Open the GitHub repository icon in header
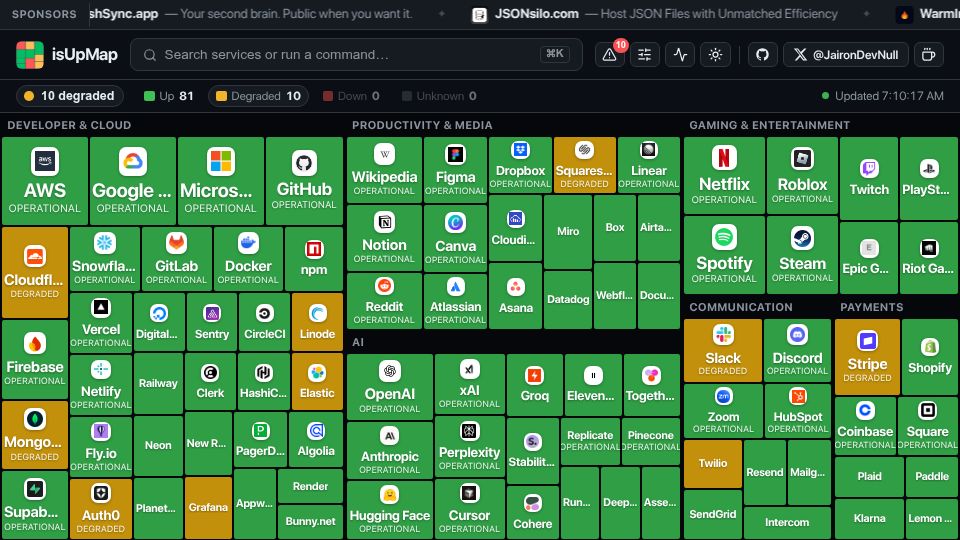Screen dimensions: 960x540 pos(762,55)
